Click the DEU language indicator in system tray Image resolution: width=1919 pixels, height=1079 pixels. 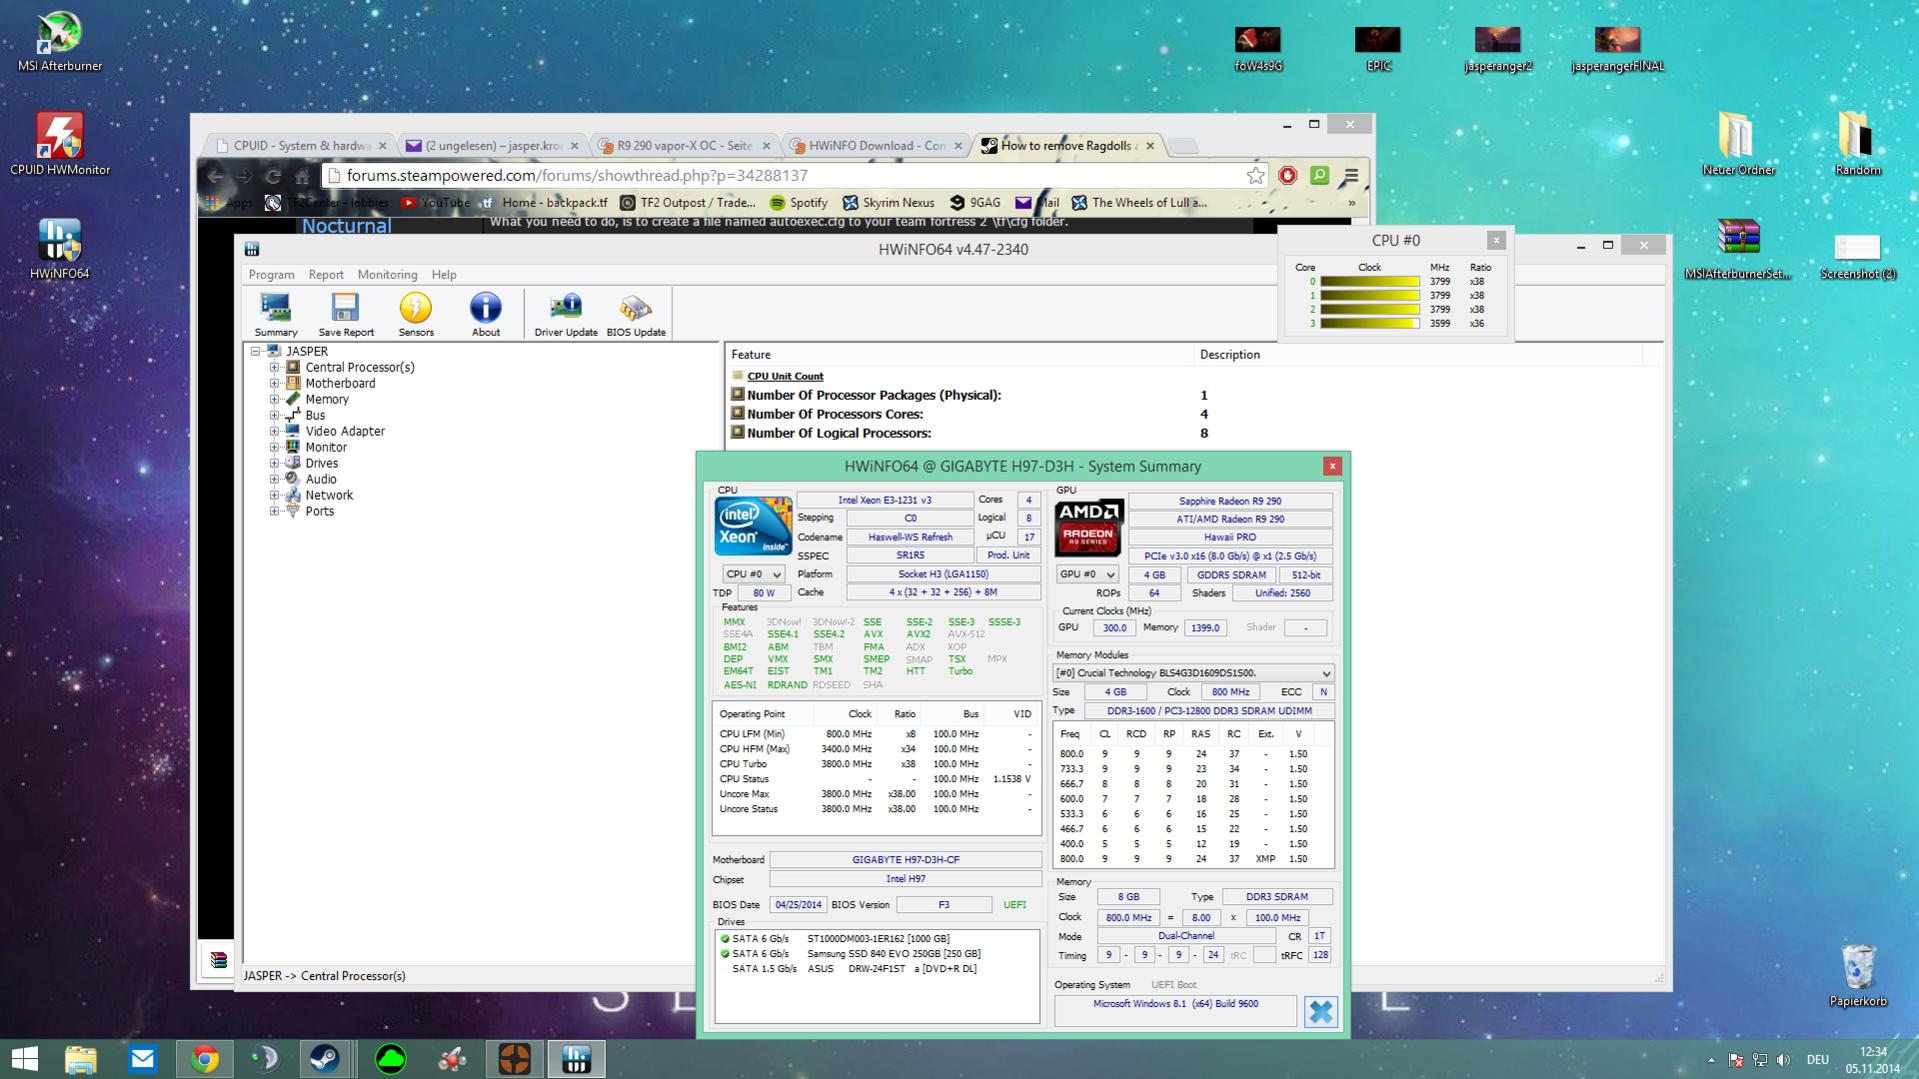(x=1818, y=1060)
